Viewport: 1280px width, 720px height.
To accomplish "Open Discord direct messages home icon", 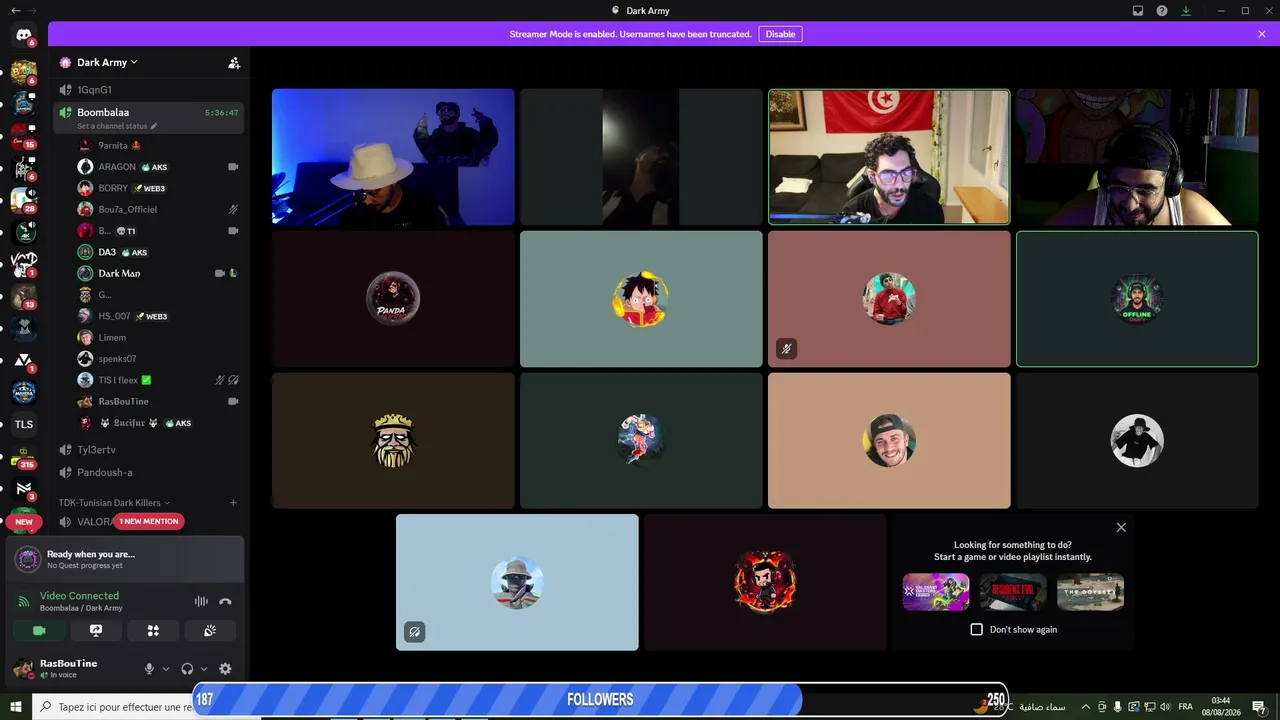I will click(24, 35).
